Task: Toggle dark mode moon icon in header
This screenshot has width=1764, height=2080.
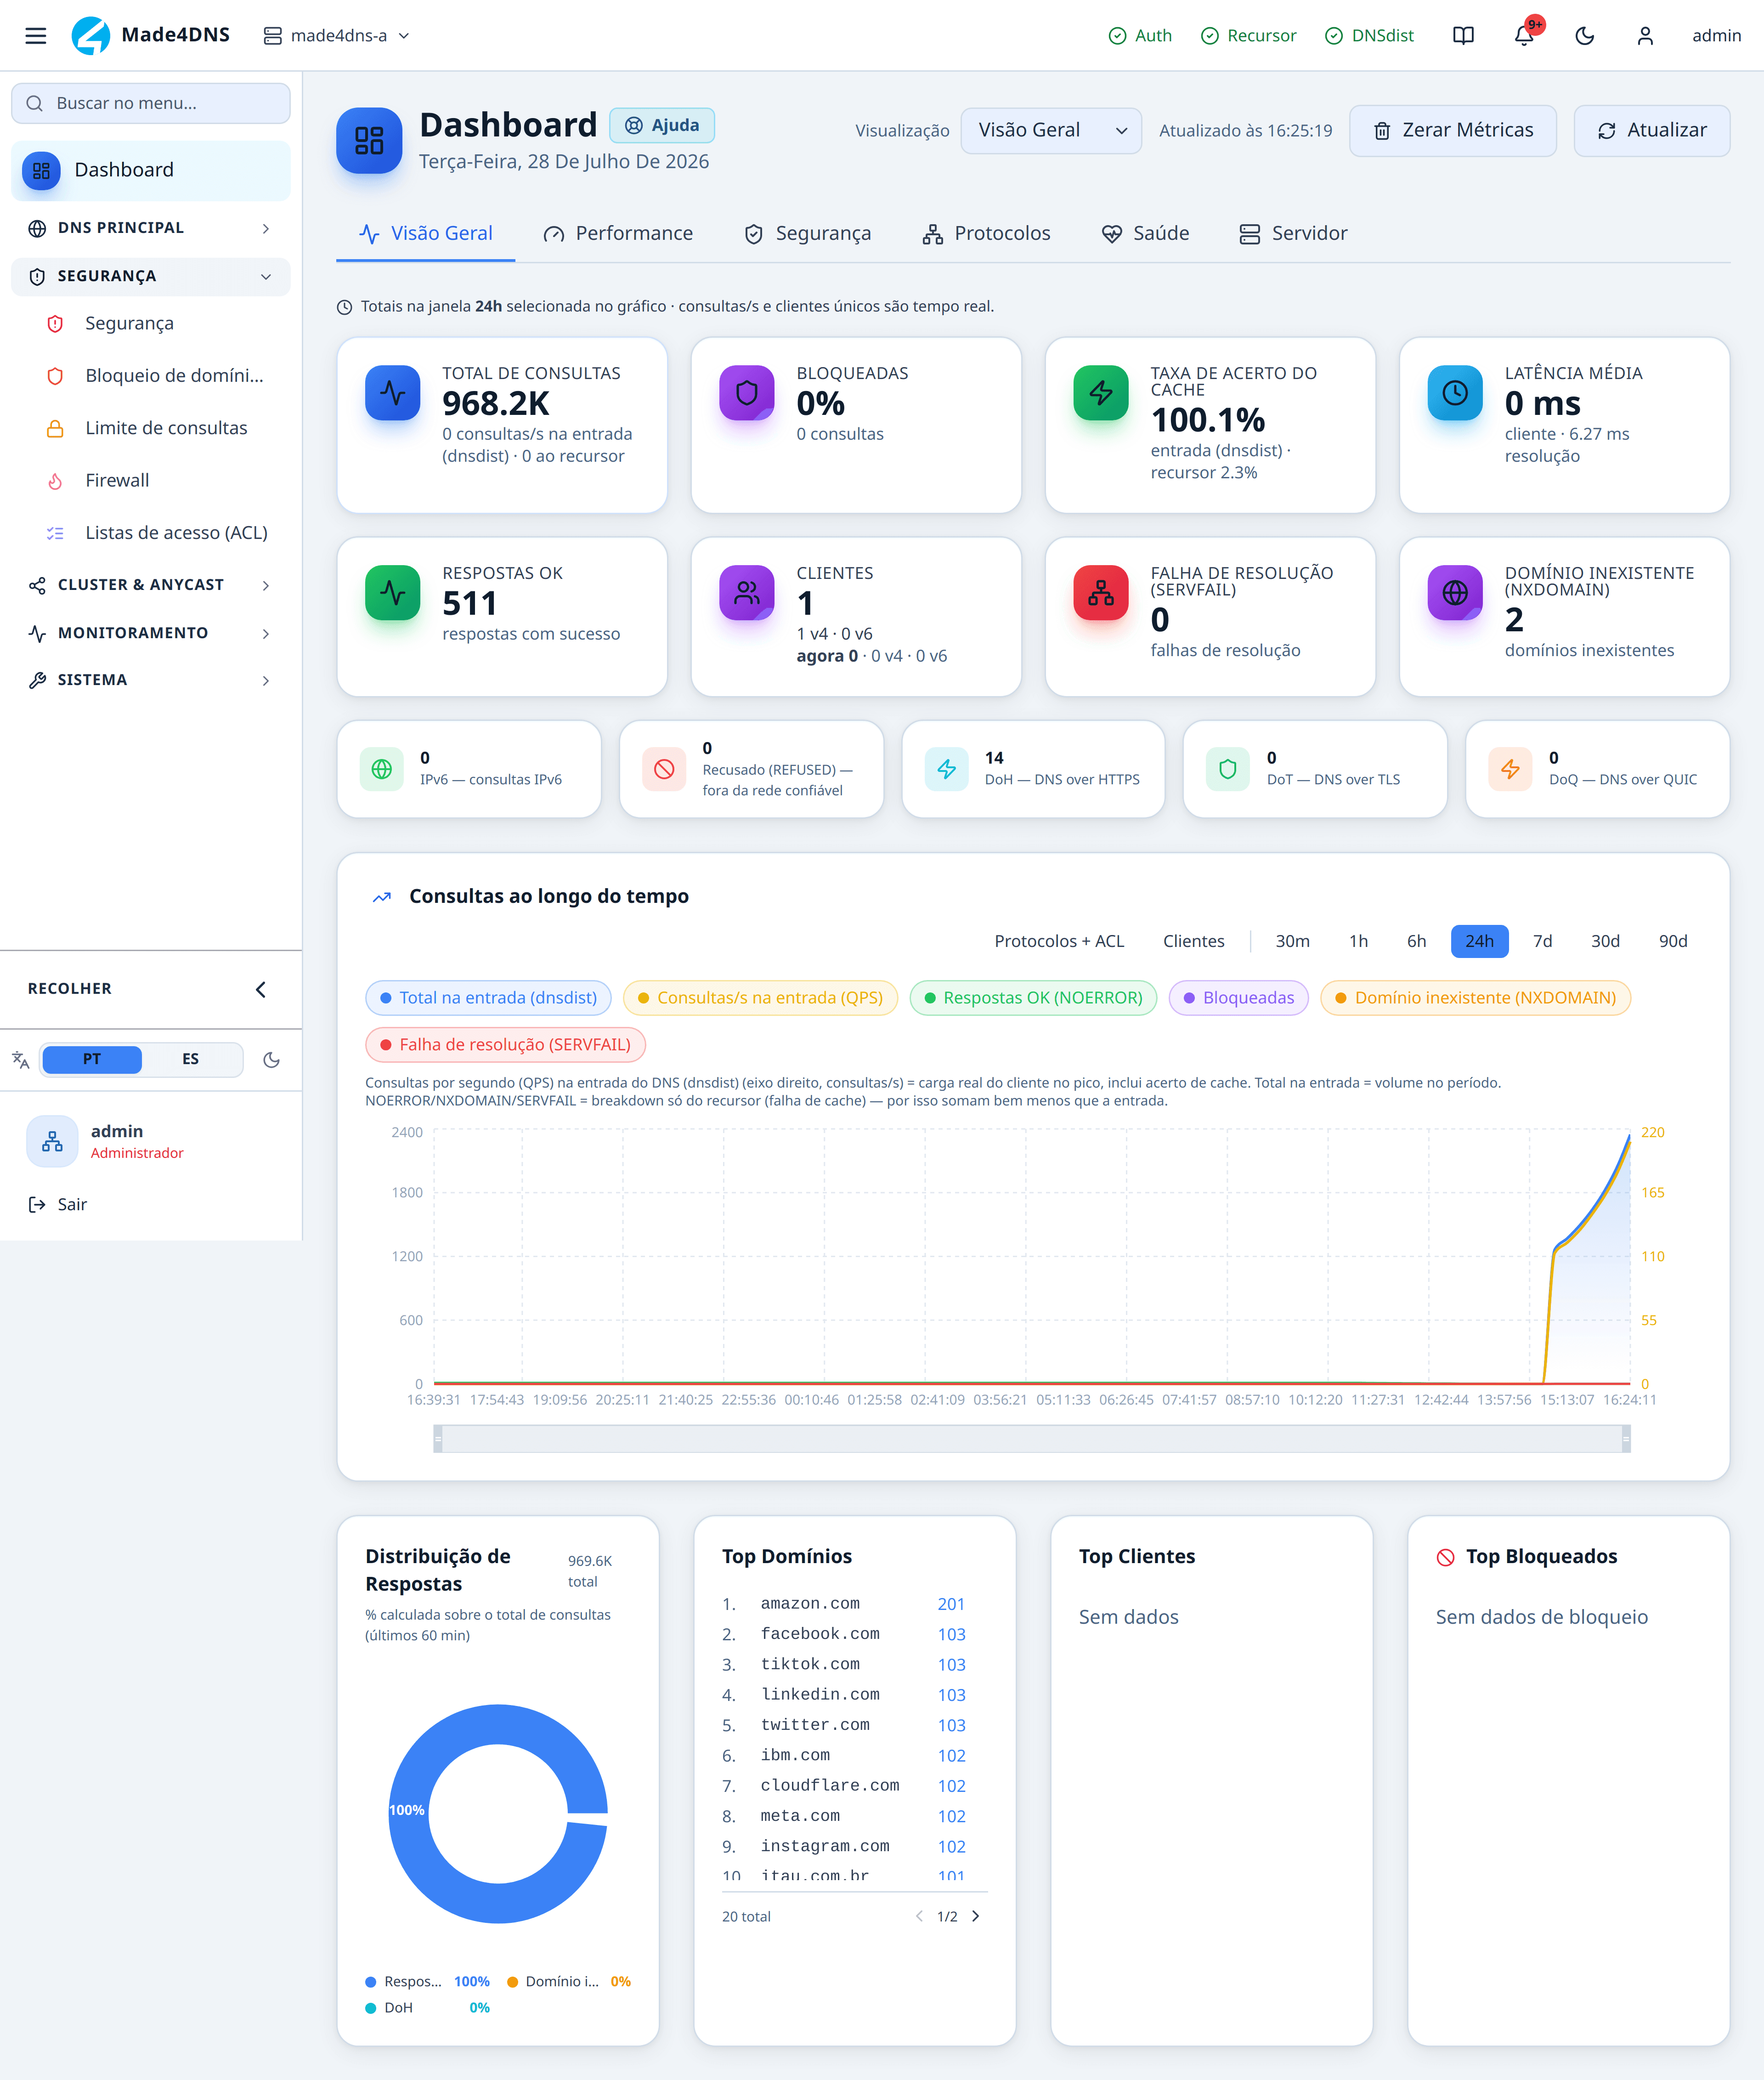Action: click(x=1584, y=36)
